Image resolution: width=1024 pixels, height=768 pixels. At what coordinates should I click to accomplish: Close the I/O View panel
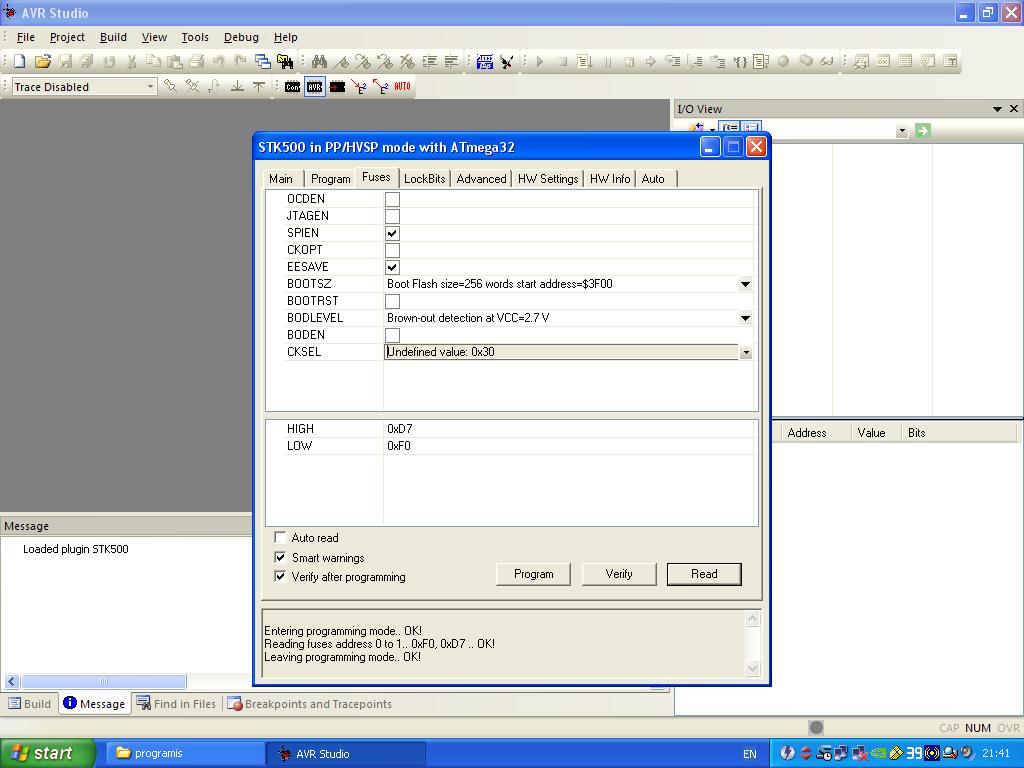1014,108
